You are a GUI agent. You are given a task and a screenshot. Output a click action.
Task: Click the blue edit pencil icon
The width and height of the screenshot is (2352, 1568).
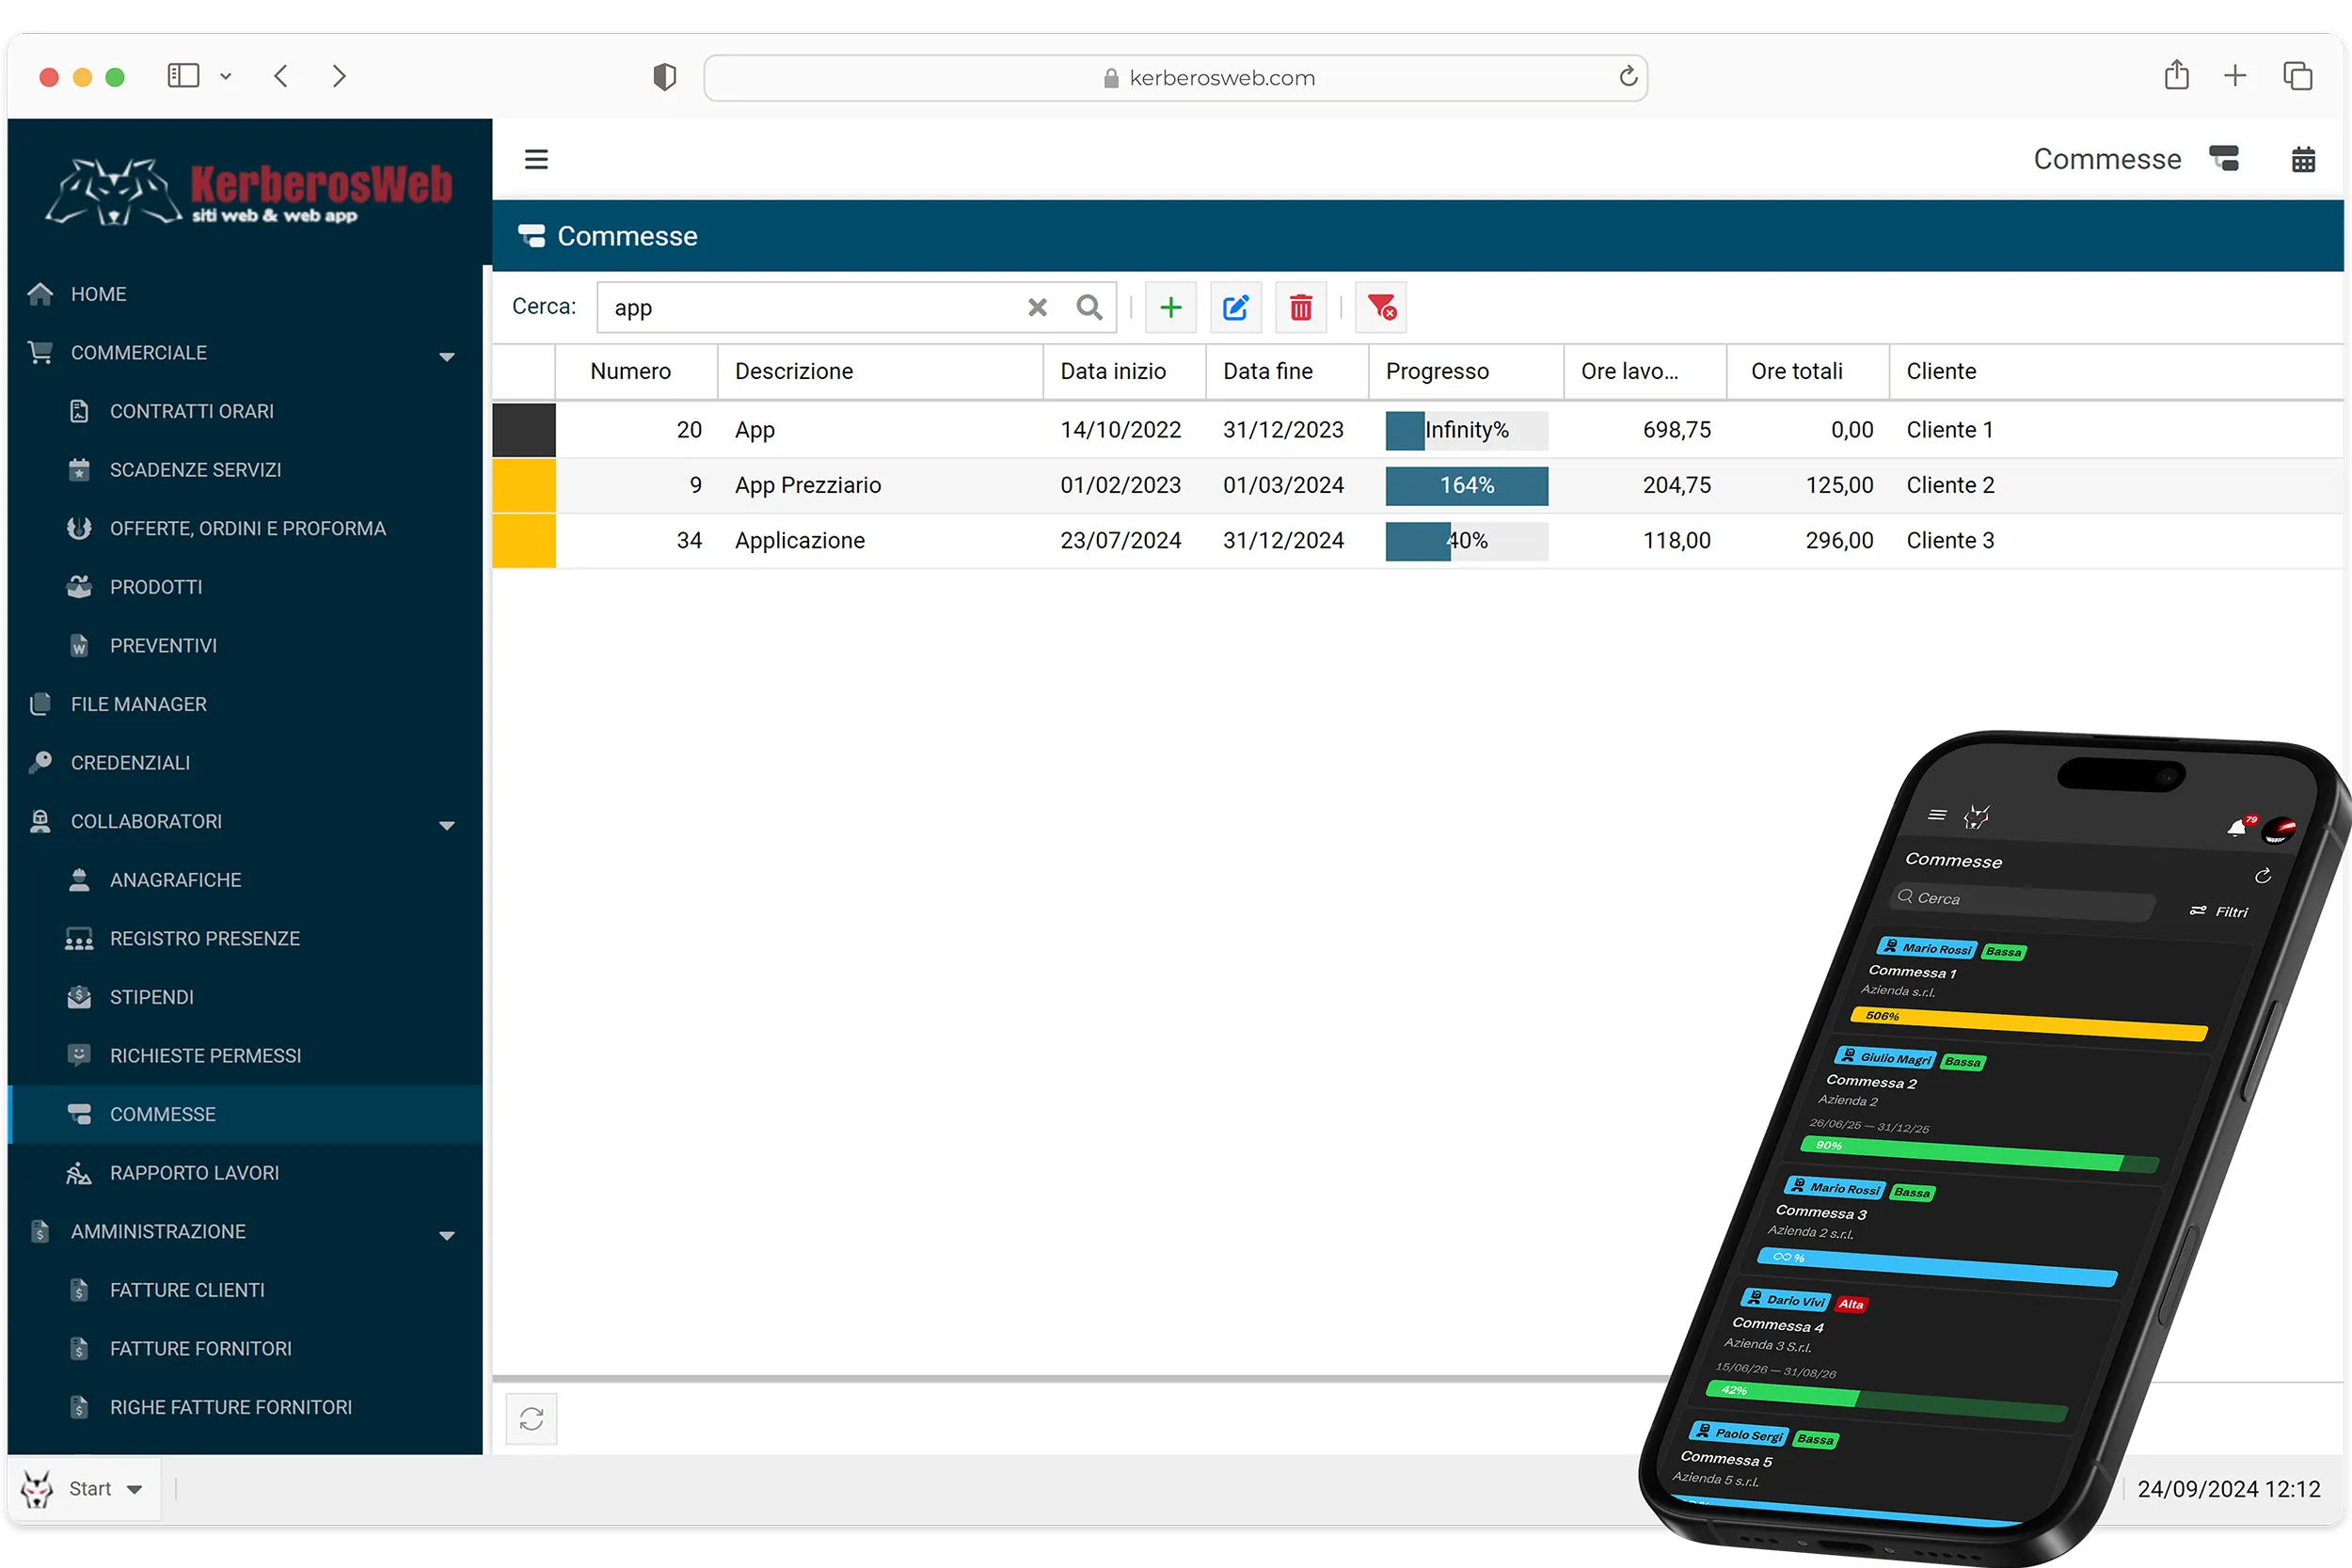point(1236,308)
